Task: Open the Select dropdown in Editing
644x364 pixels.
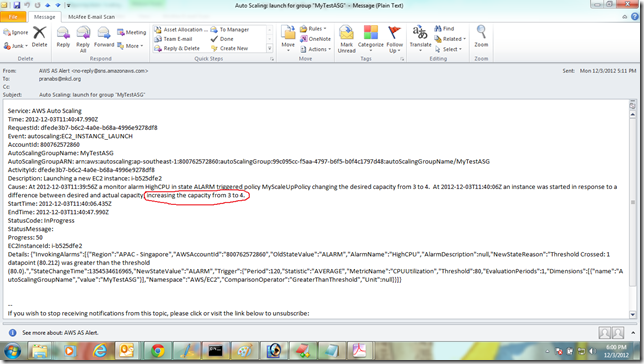Action: click(x=448, y=49)
